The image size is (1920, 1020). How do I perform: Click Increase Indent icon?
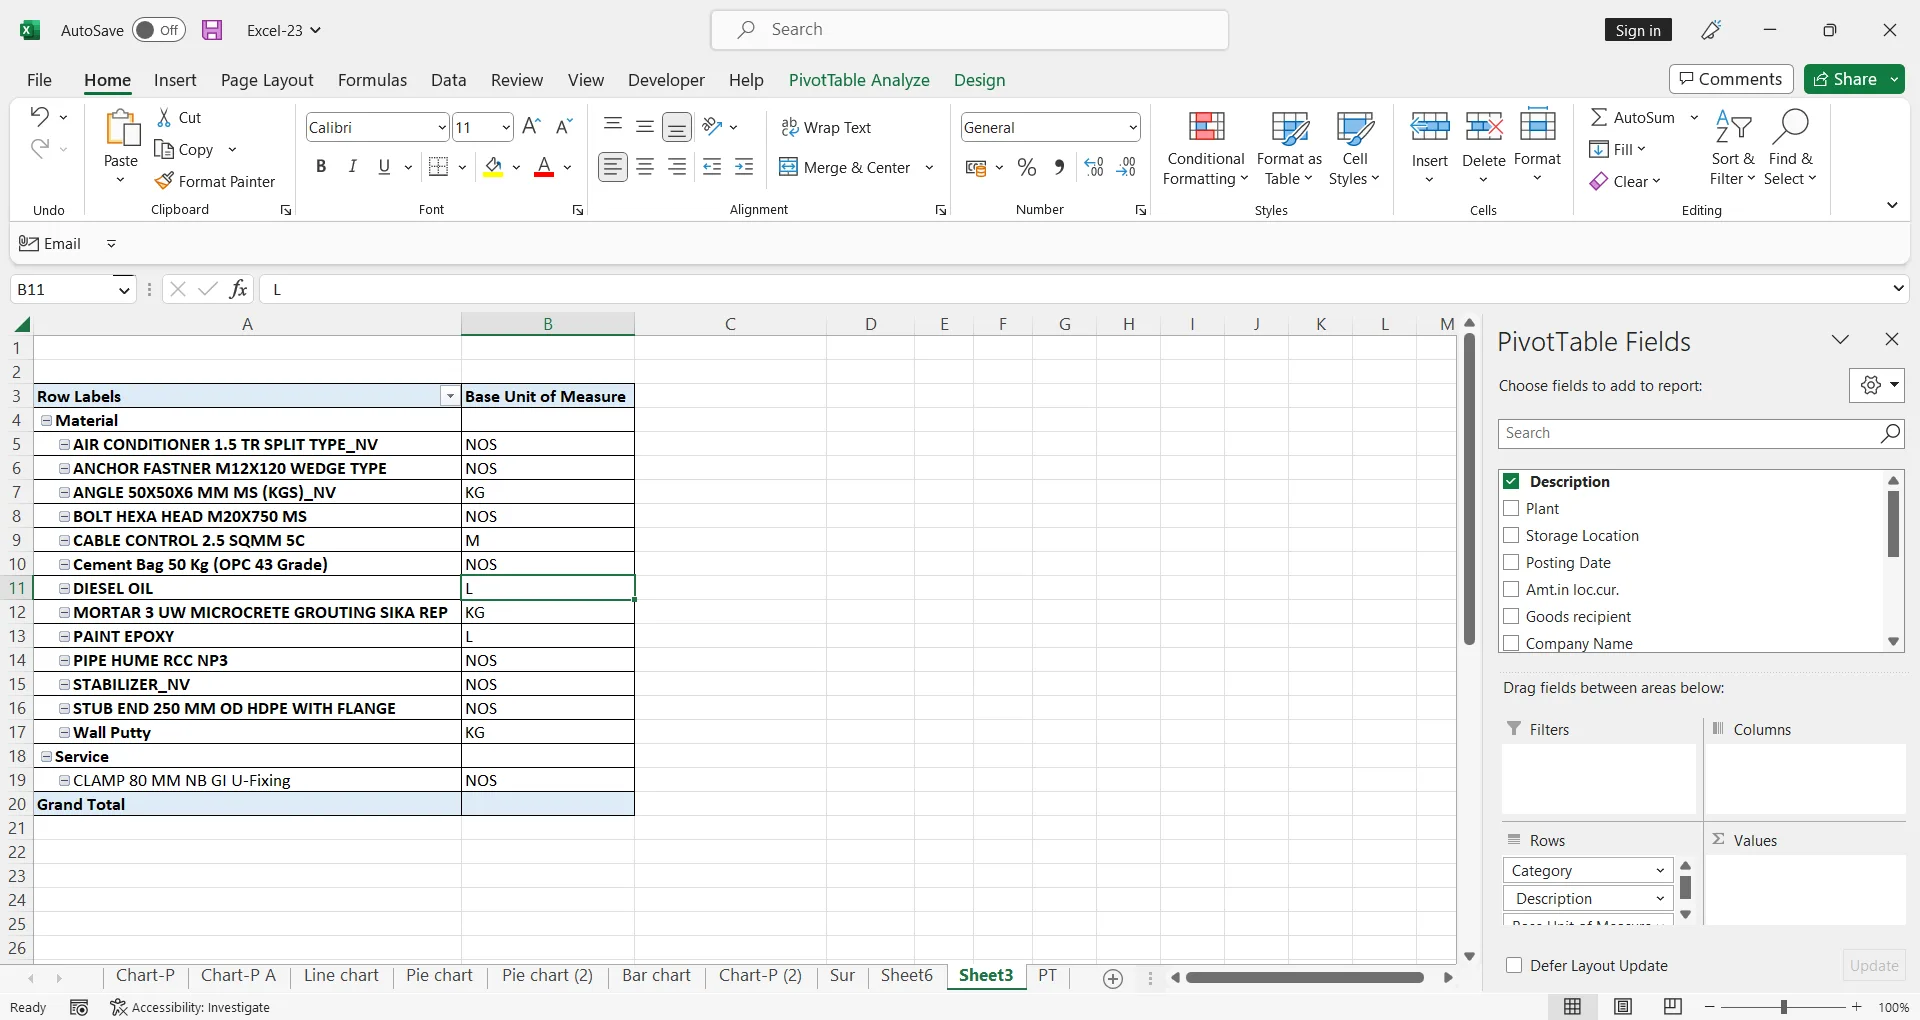click(x=744, y=167)
